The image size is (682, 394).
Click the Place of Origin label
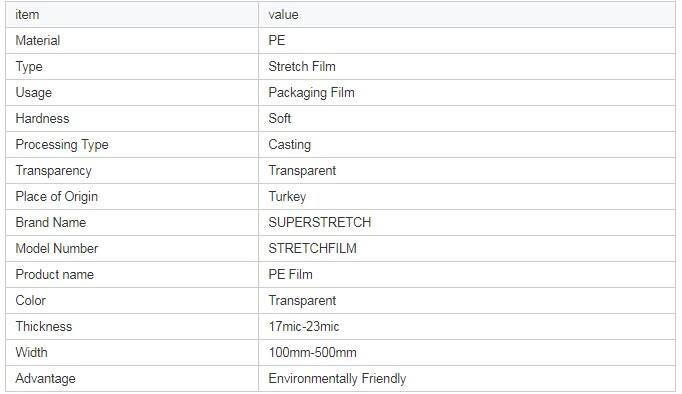(x=57, y=197)
